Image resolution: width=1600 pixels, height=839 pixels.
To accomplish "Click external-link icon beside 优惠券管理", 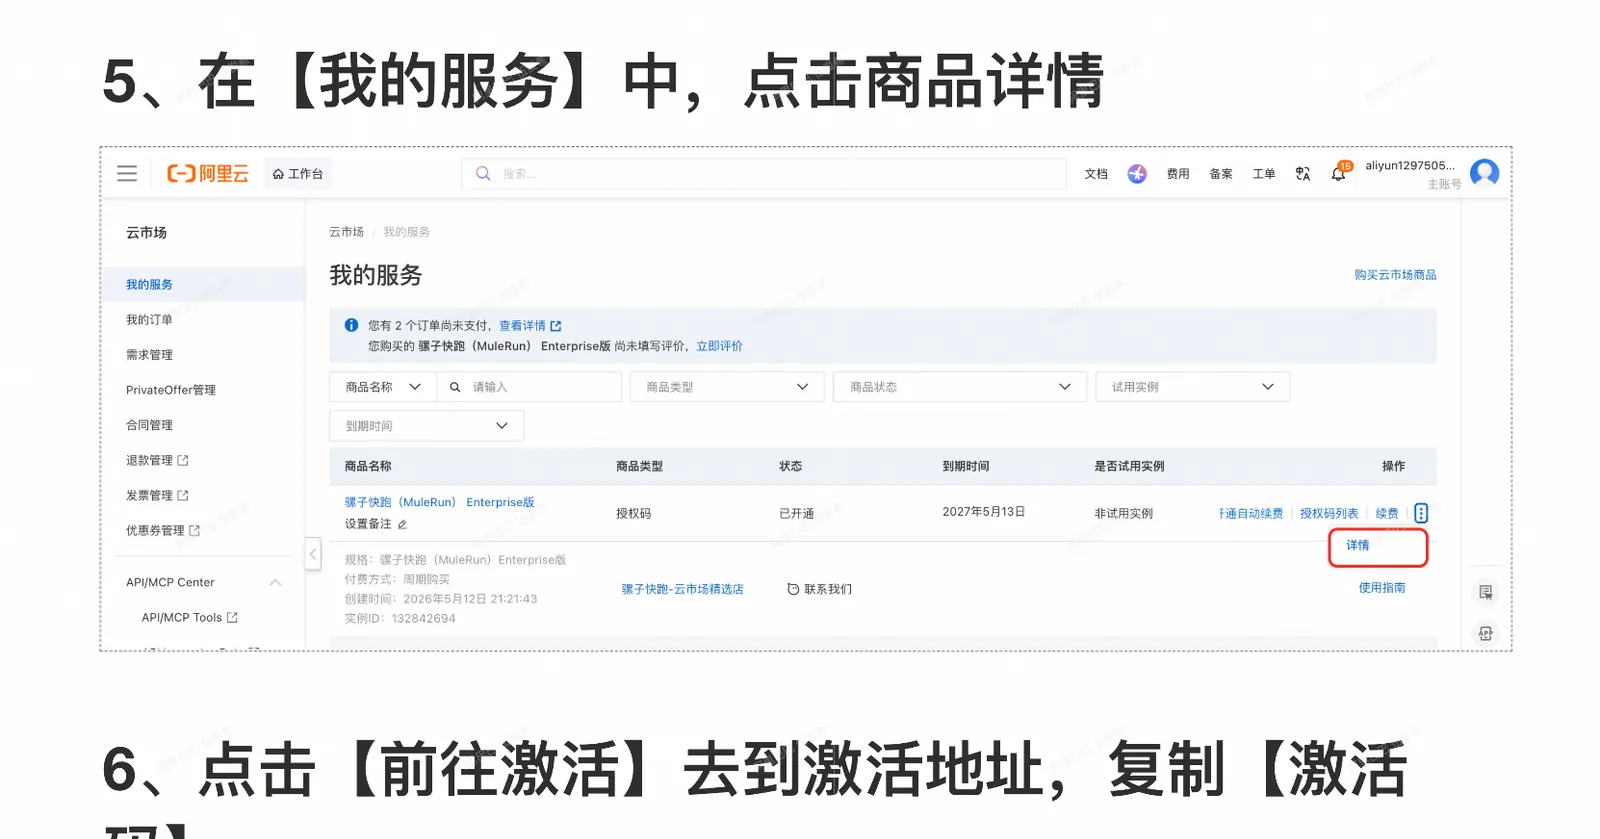I will tap(195, 530).
